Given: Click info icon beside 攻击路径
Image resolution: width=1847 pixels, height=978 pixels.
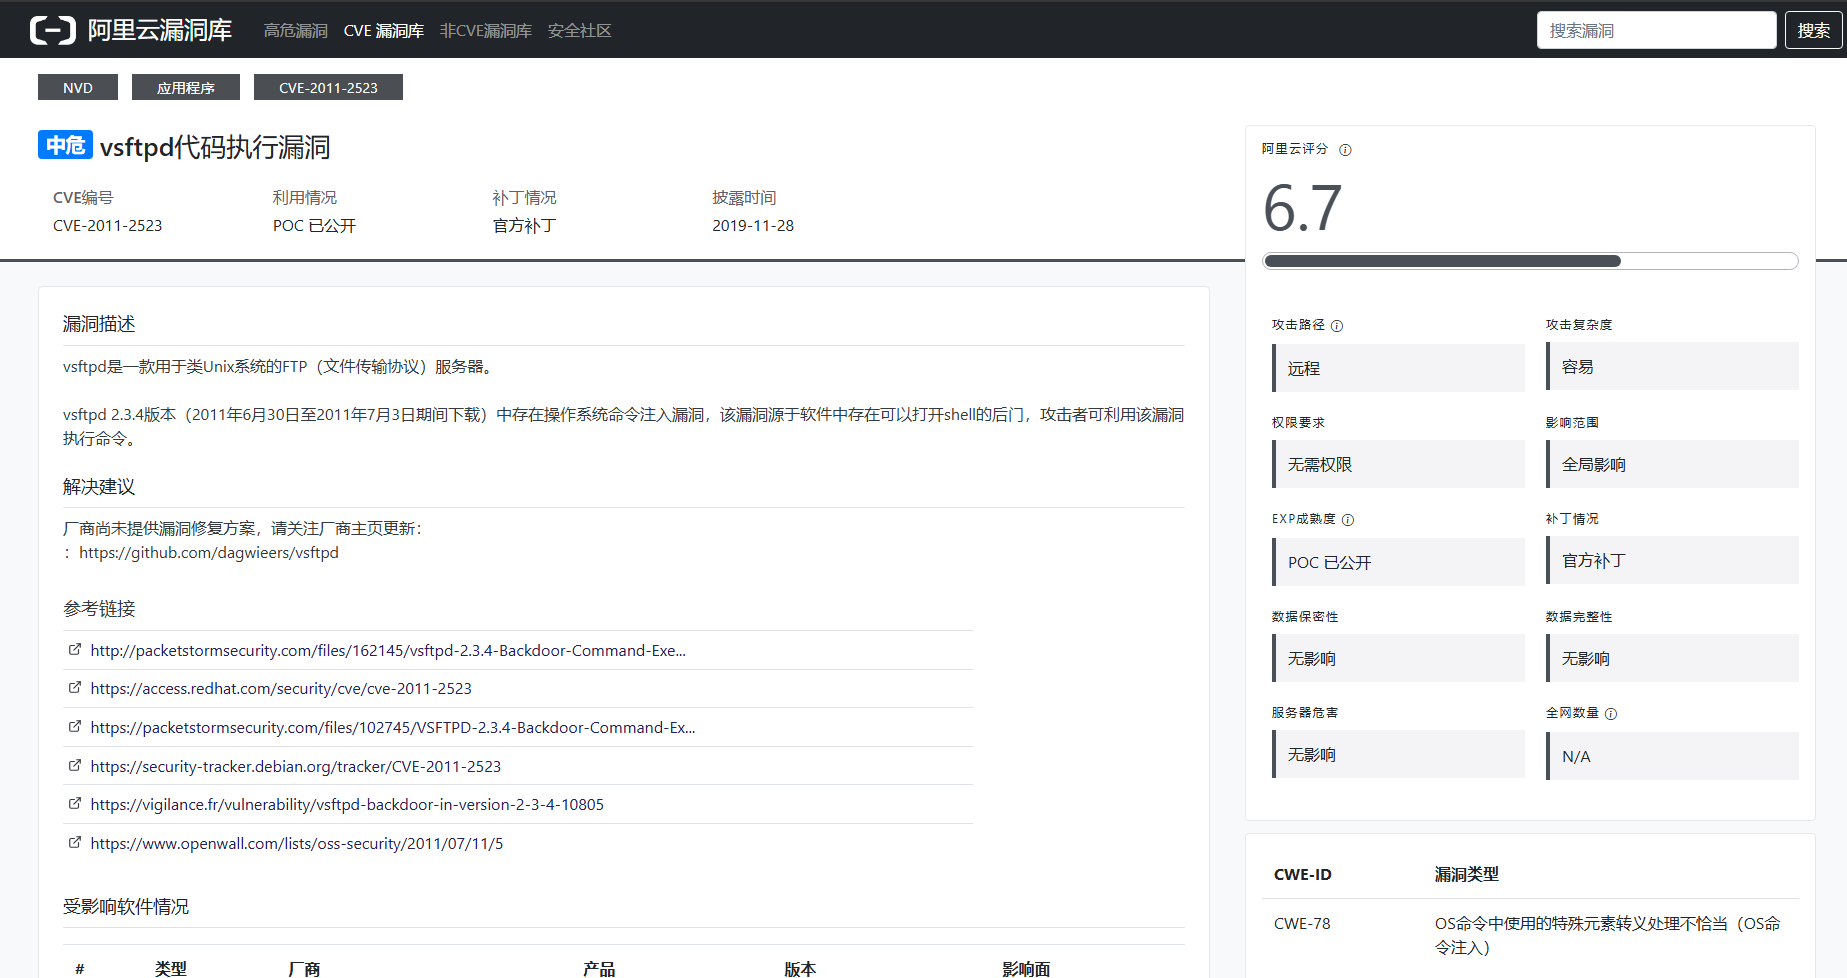Looking at the screenshot, I should pyautogui.click(x=1337, y=326).
